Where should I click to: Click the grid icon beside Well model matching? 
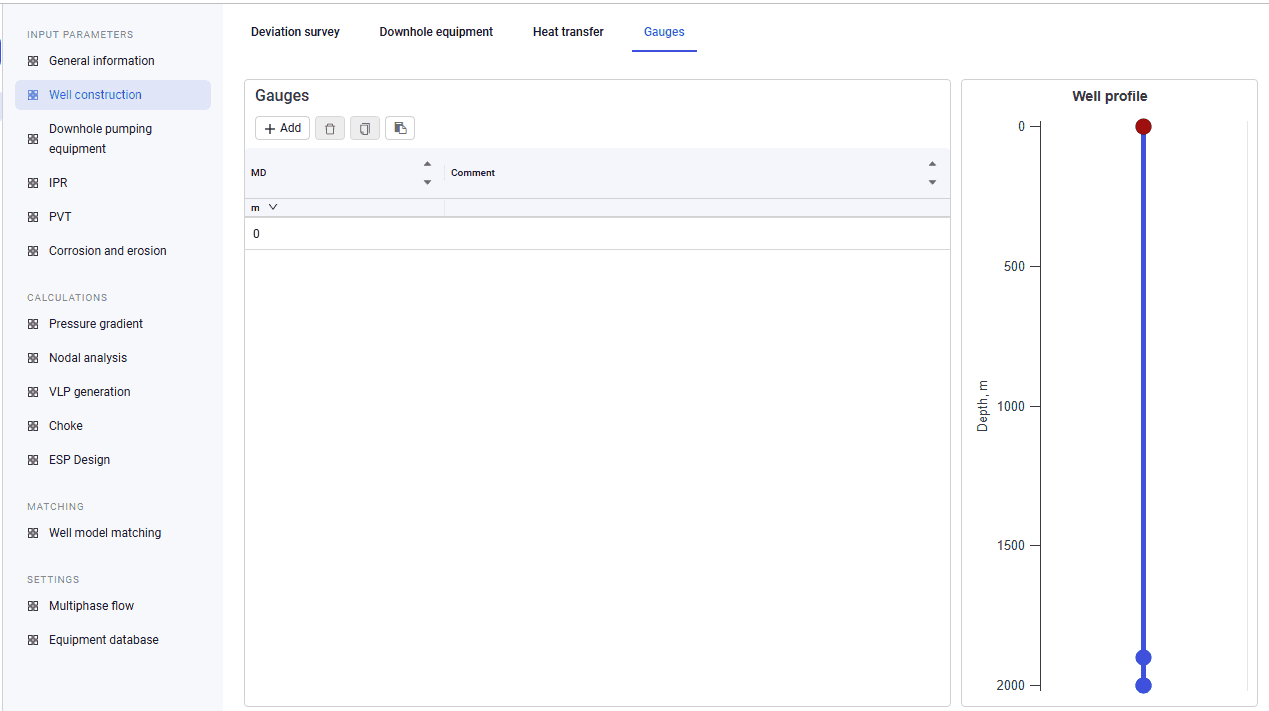point(33,533)
